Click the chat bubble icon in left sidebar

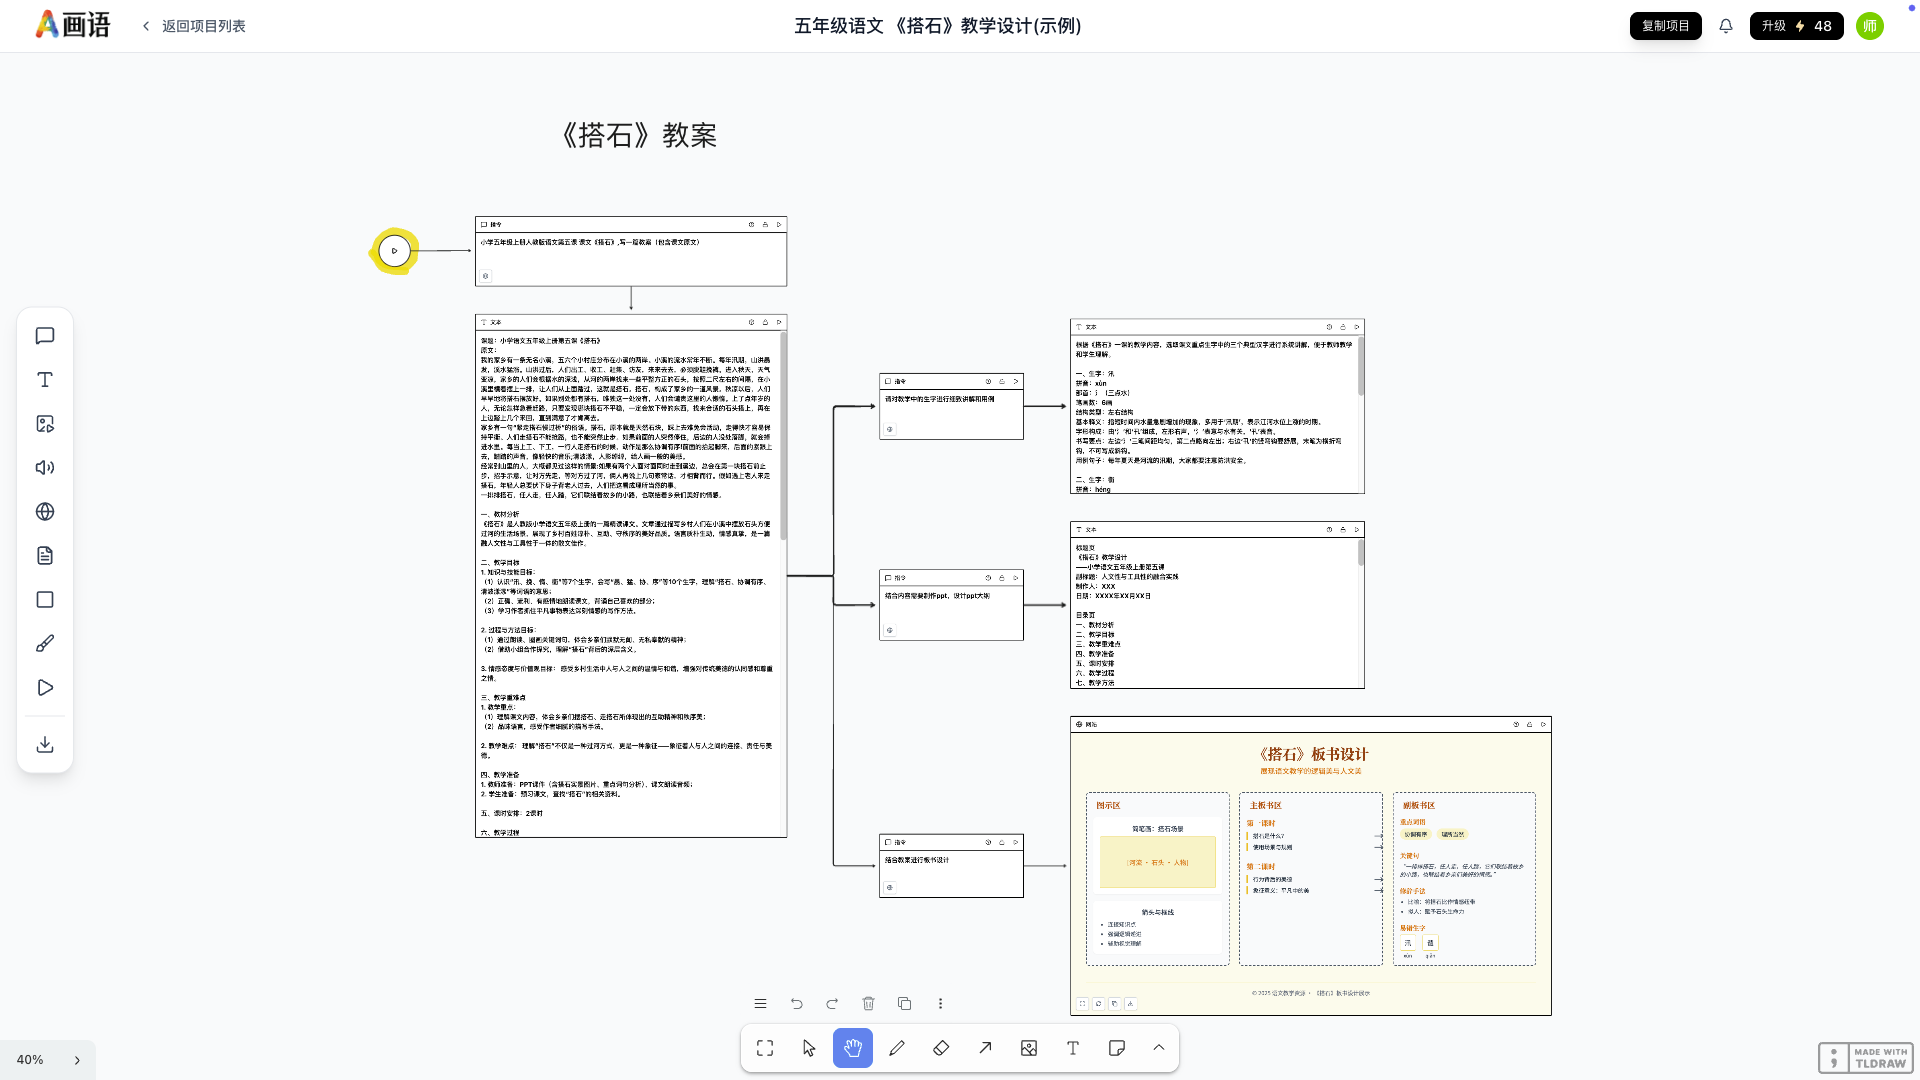pos(45,336)
